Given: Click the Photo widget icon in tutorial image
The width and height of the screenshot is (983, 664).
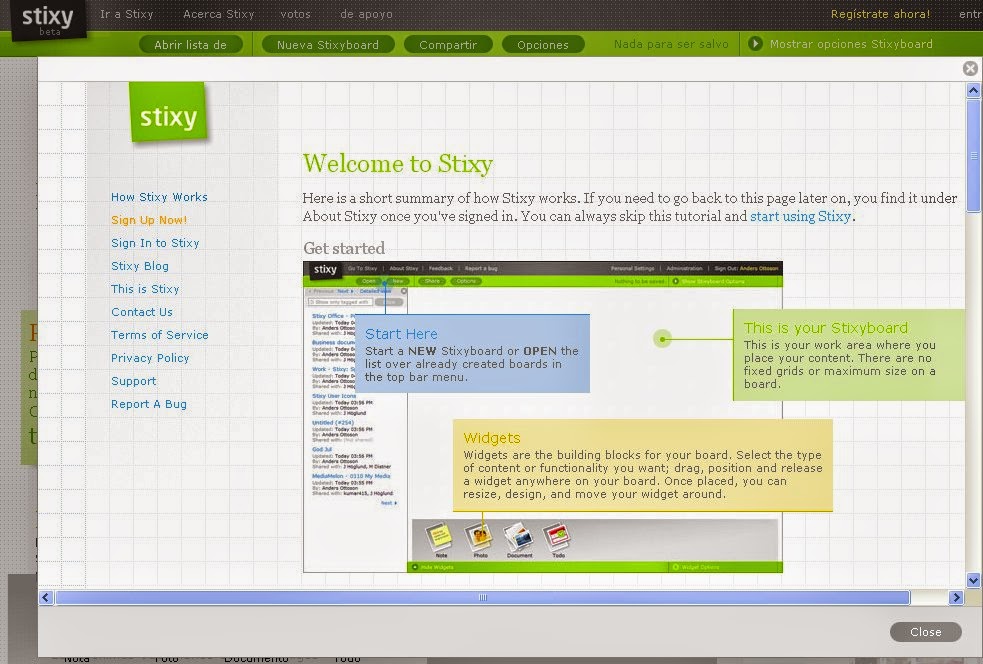Looking at the screenshot, I should pyautogui.click(x=480, y=539).
